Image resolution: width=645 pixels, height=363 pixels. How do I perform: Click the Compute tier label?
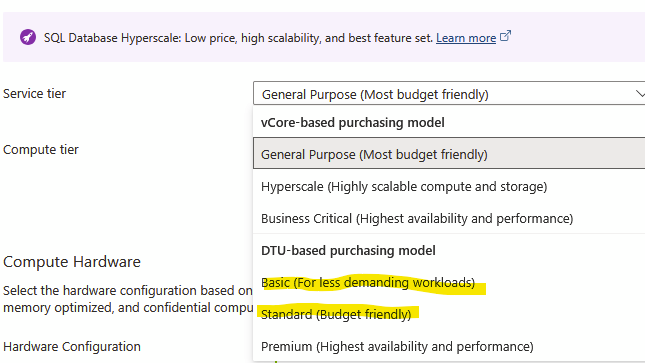point(41,149)
